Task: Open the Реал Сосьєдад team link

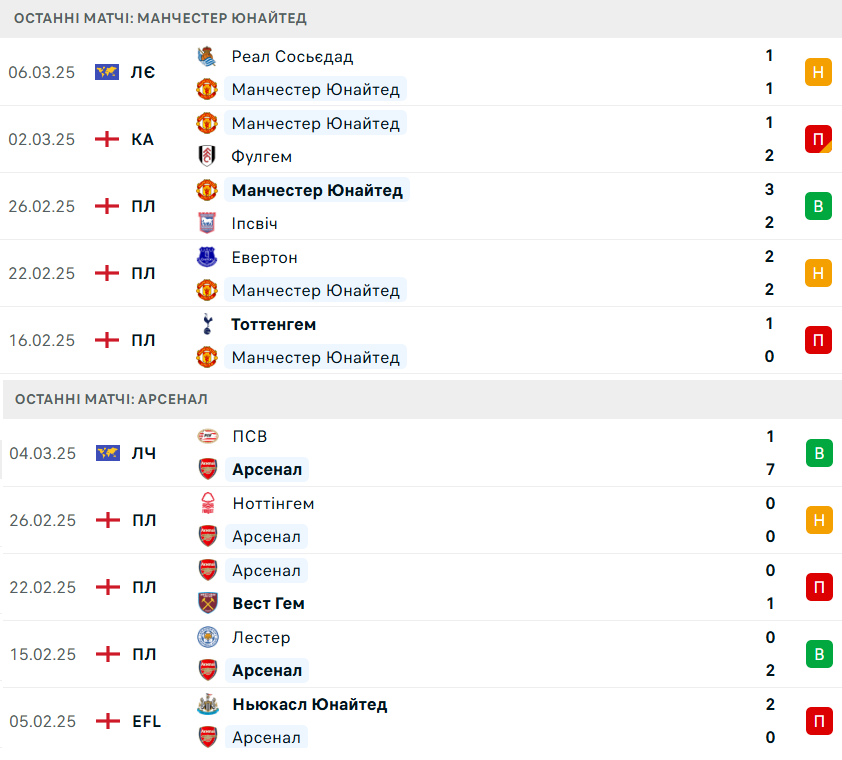Action: tap(292, 56)
